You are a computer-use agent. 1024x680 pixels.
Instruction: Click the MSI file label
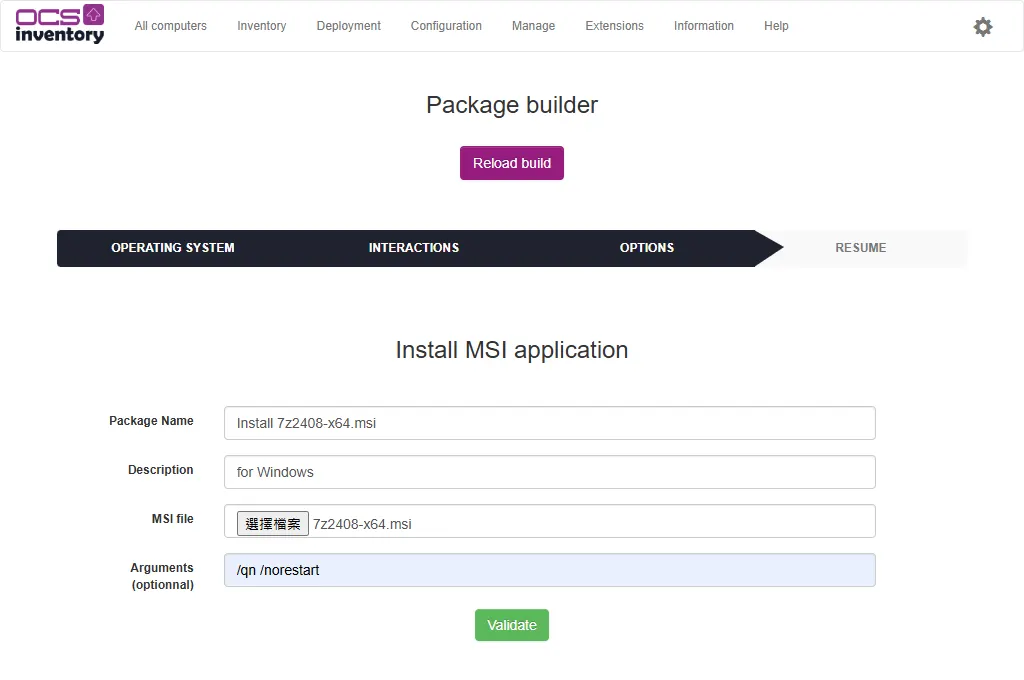click(x=172, y=519)
